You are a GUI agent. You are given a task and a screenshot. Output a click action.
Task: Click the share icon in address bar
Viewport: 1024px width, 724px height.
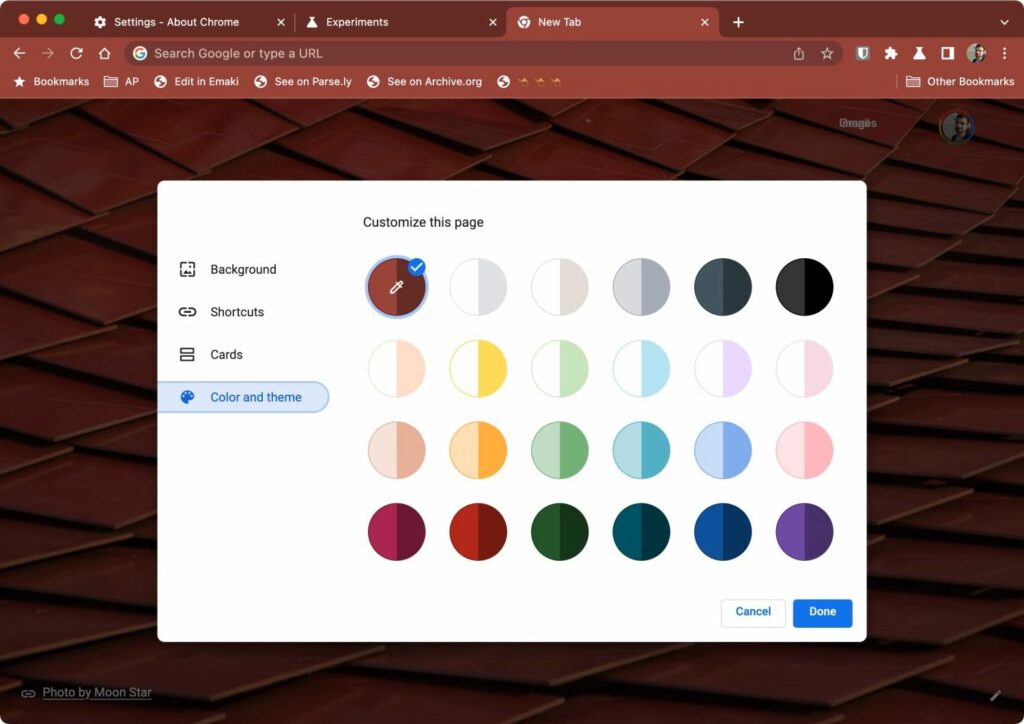click(x=798, y=53)
